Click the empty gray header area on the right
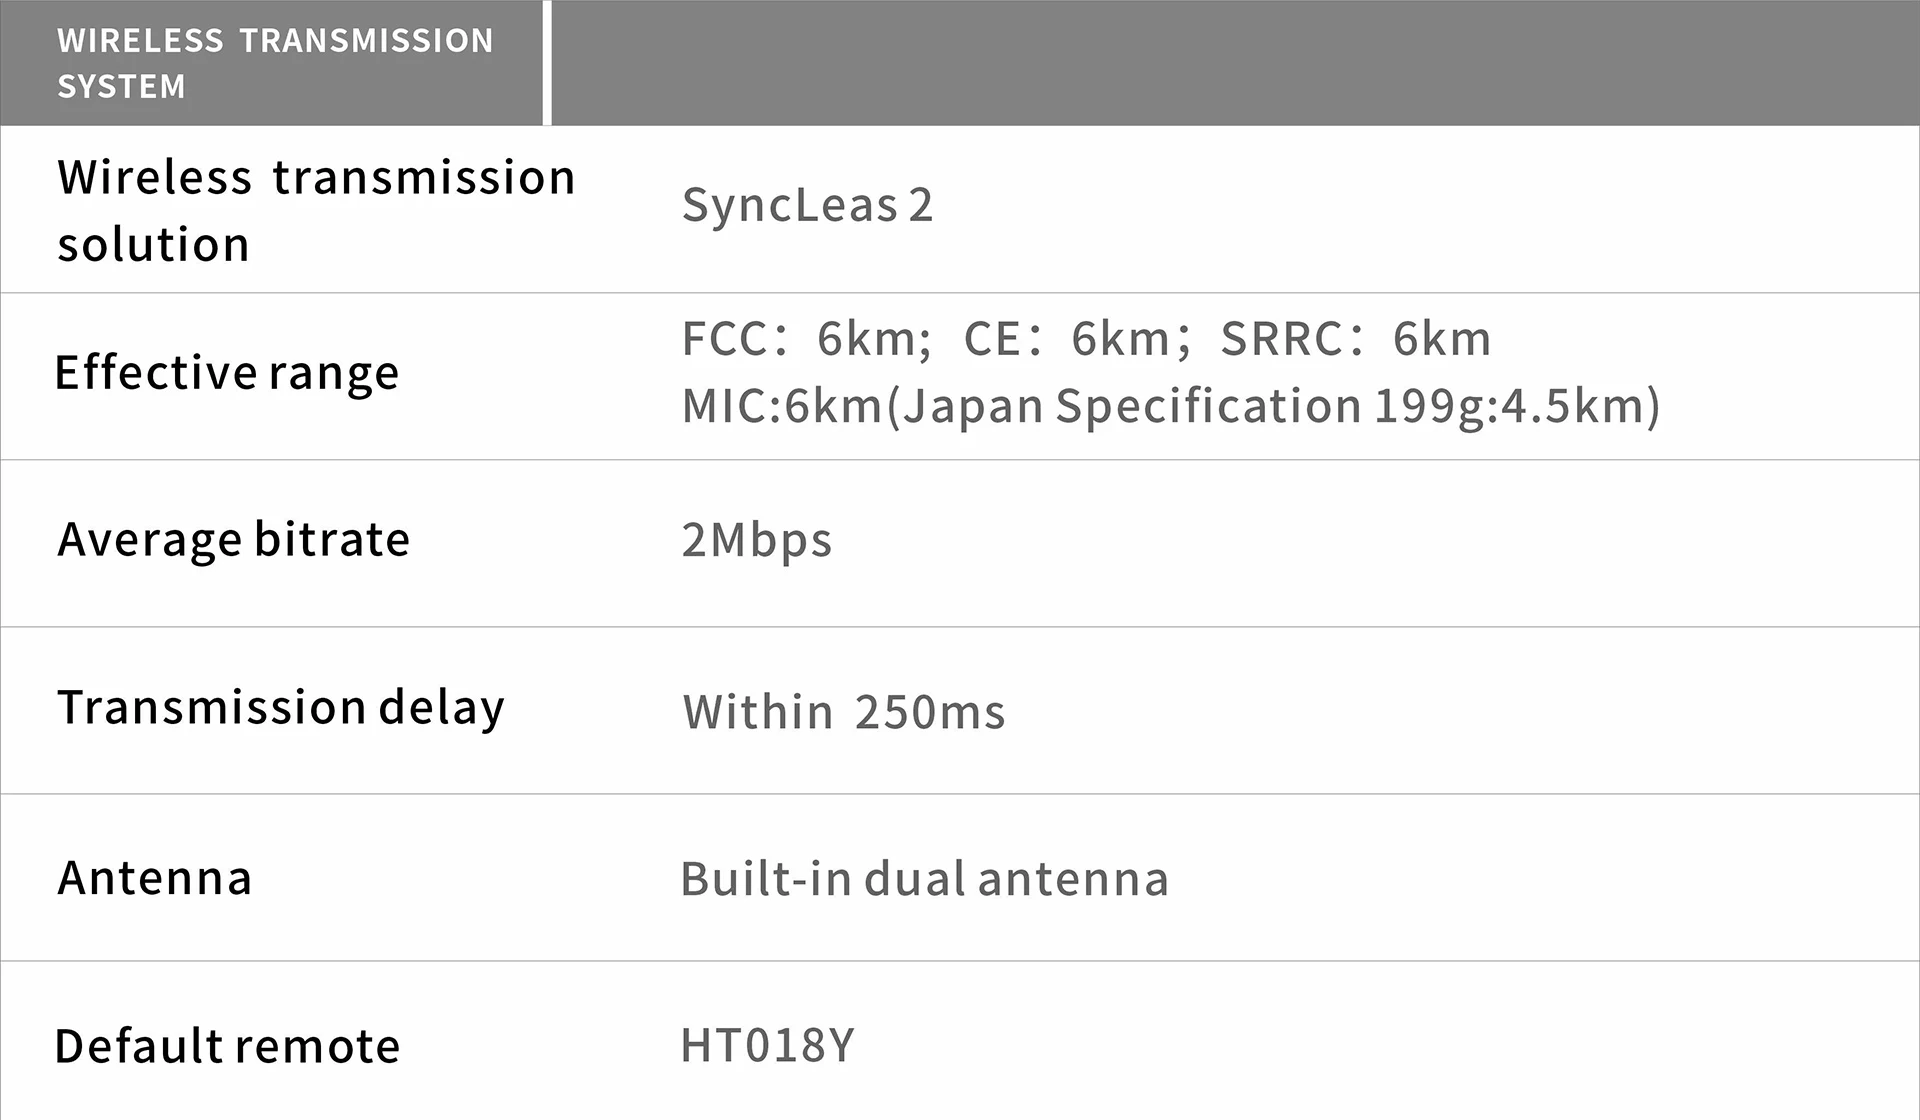Image resolution: width=1920 pixels, height=1120 pixels. point(1235,63)
